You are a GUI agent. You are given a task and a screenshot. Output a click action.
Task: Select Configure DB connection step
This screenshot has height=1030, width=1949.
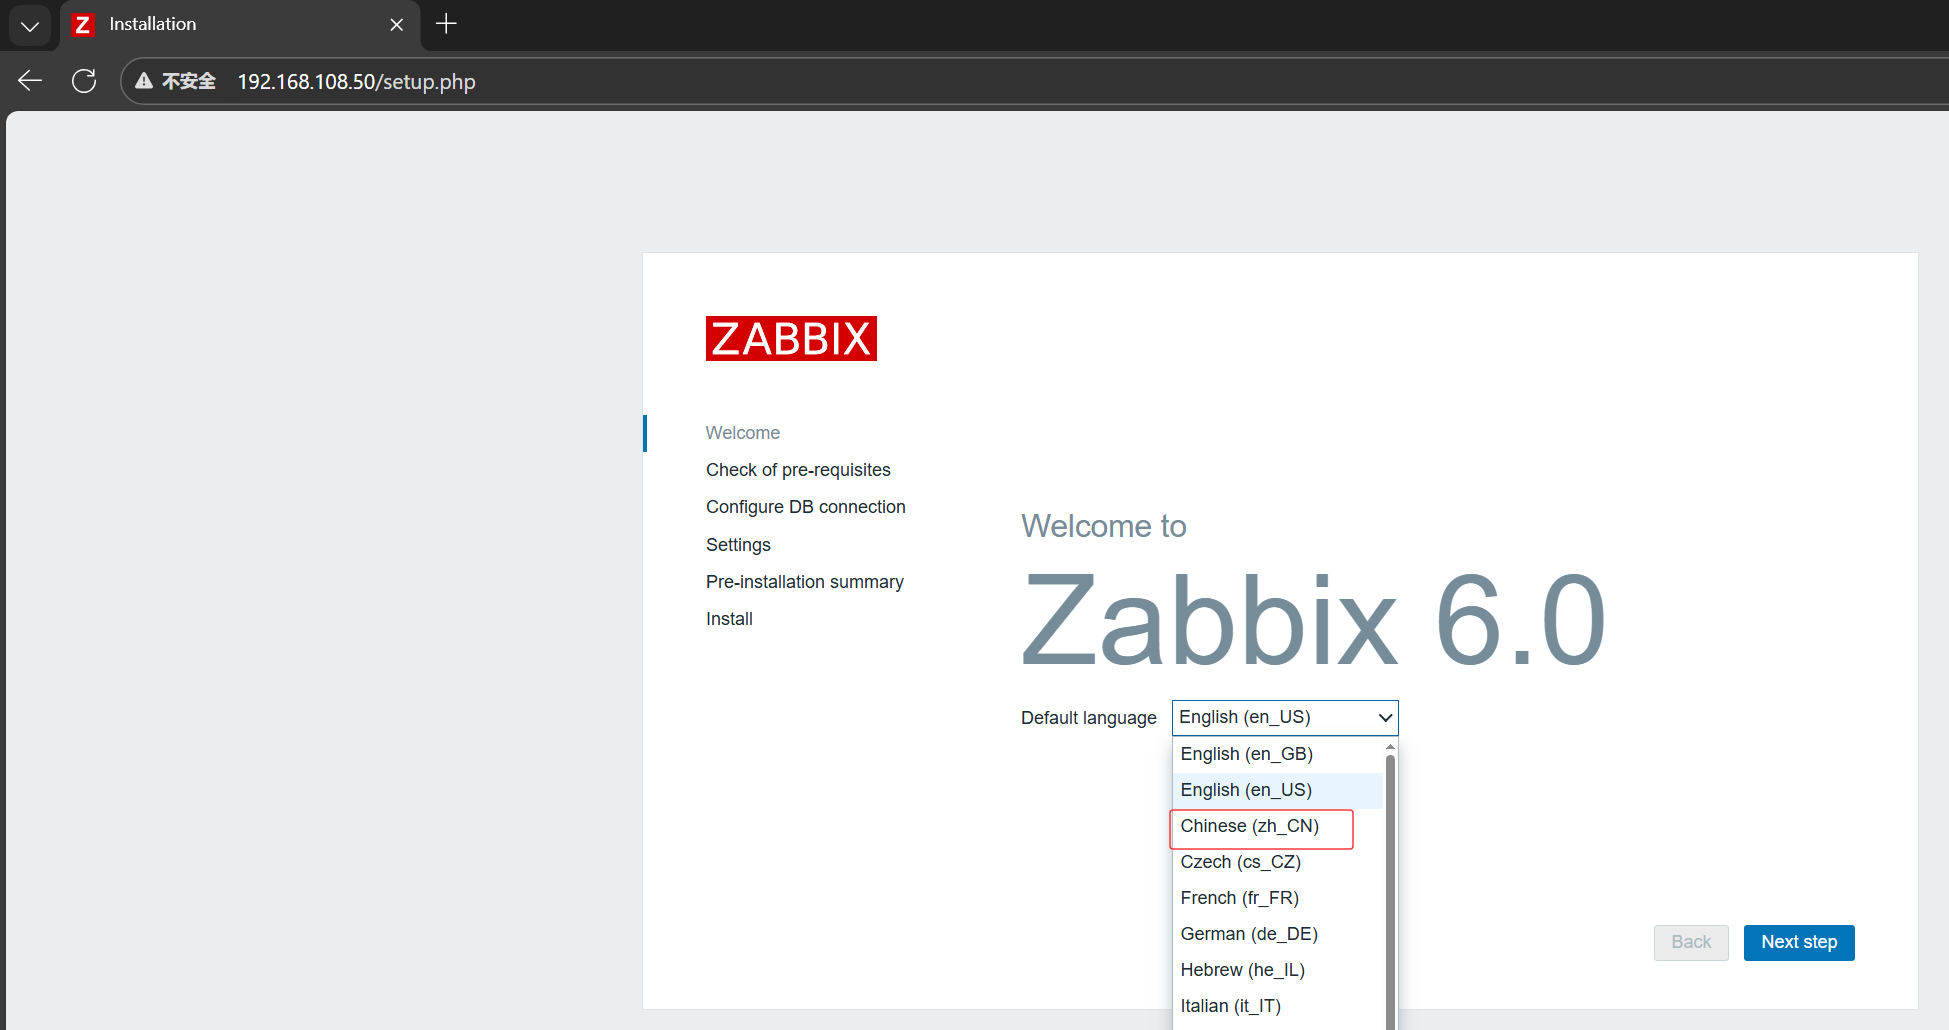tap(806, 507)
